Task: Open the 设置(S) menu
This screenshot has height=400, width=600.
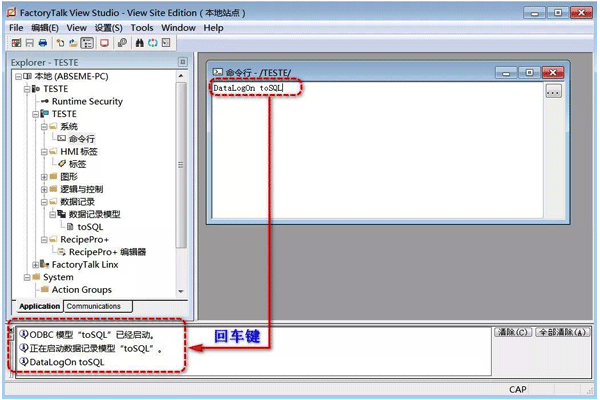Action: (108, 28)
